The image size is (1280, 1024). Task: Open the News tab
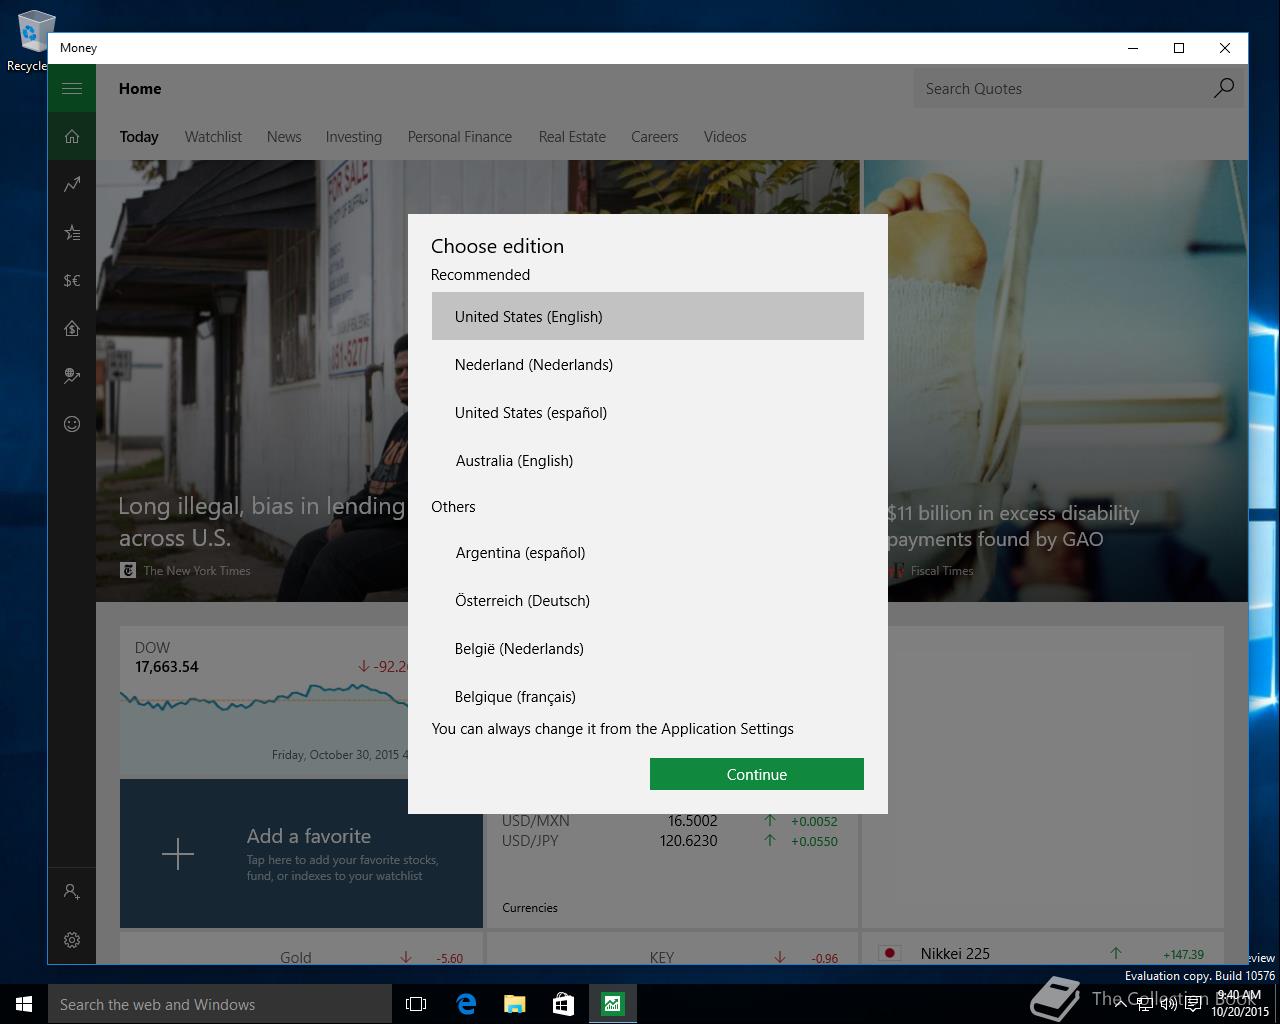284,137
